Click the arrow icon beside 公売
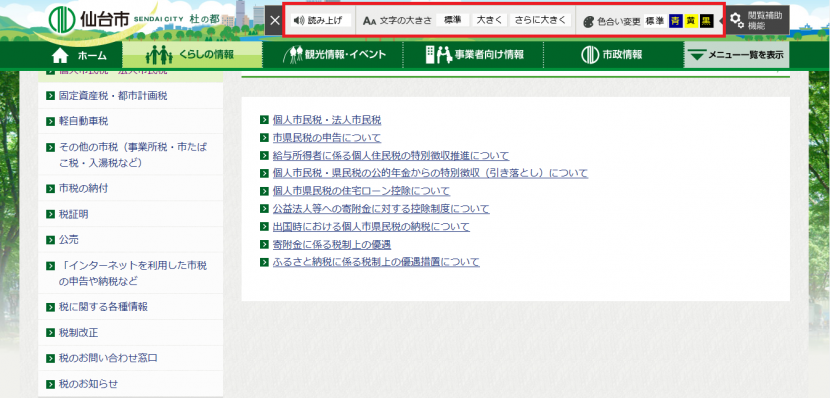Image resolution: width=830 pixels, height=398 pixels. coord(50,240)
